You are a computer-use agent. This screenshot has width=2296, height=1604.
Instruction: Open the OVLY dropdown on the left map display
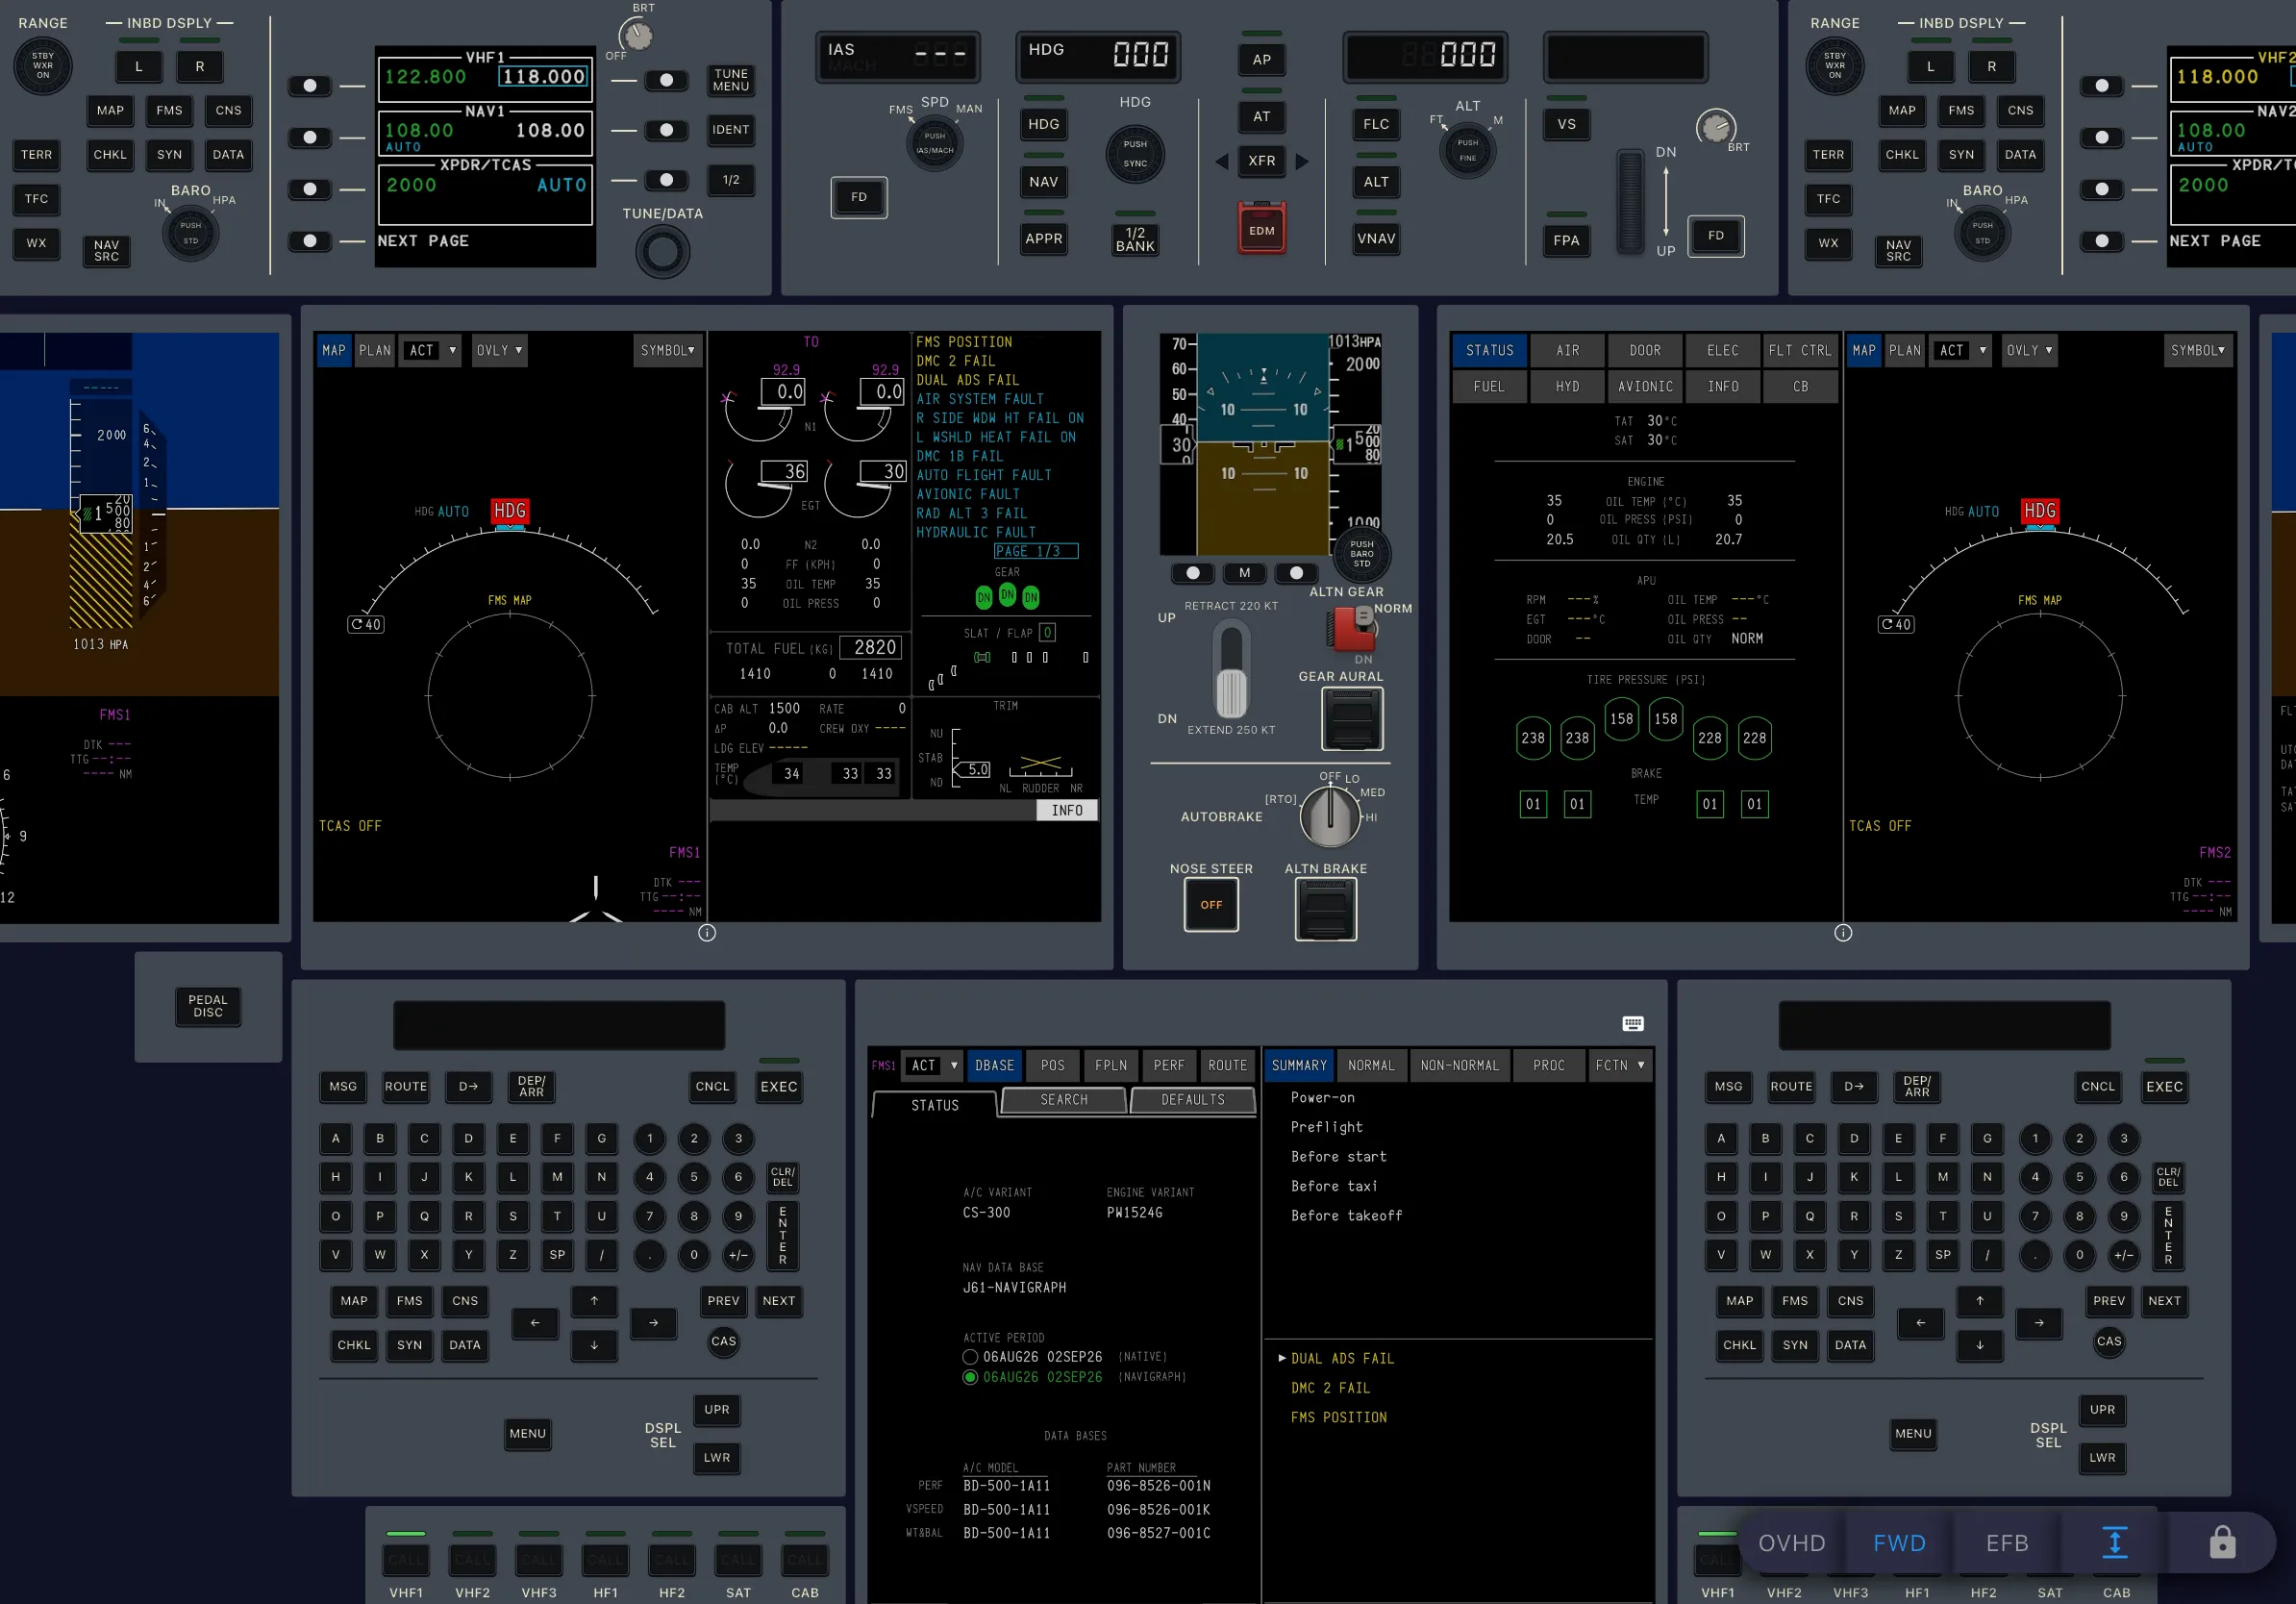coord(499,350)
